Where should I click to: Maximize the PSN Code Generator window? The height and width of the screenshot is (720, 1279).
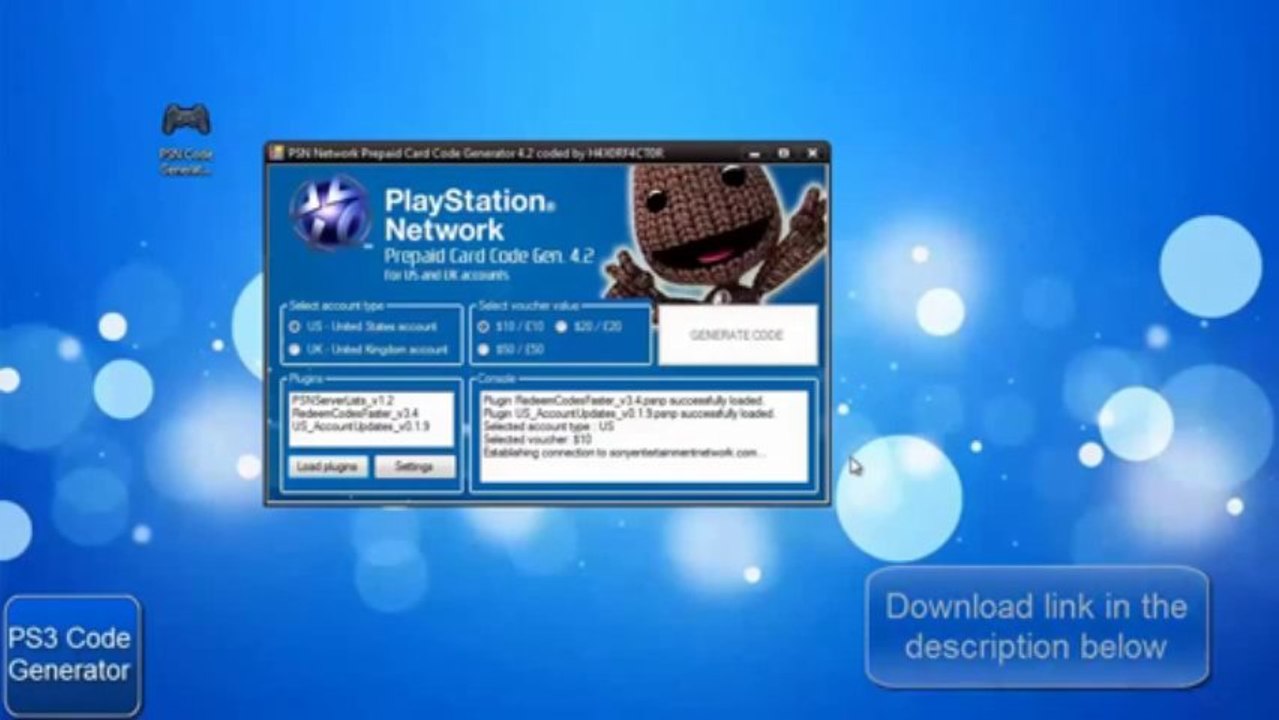pos(783,153)
